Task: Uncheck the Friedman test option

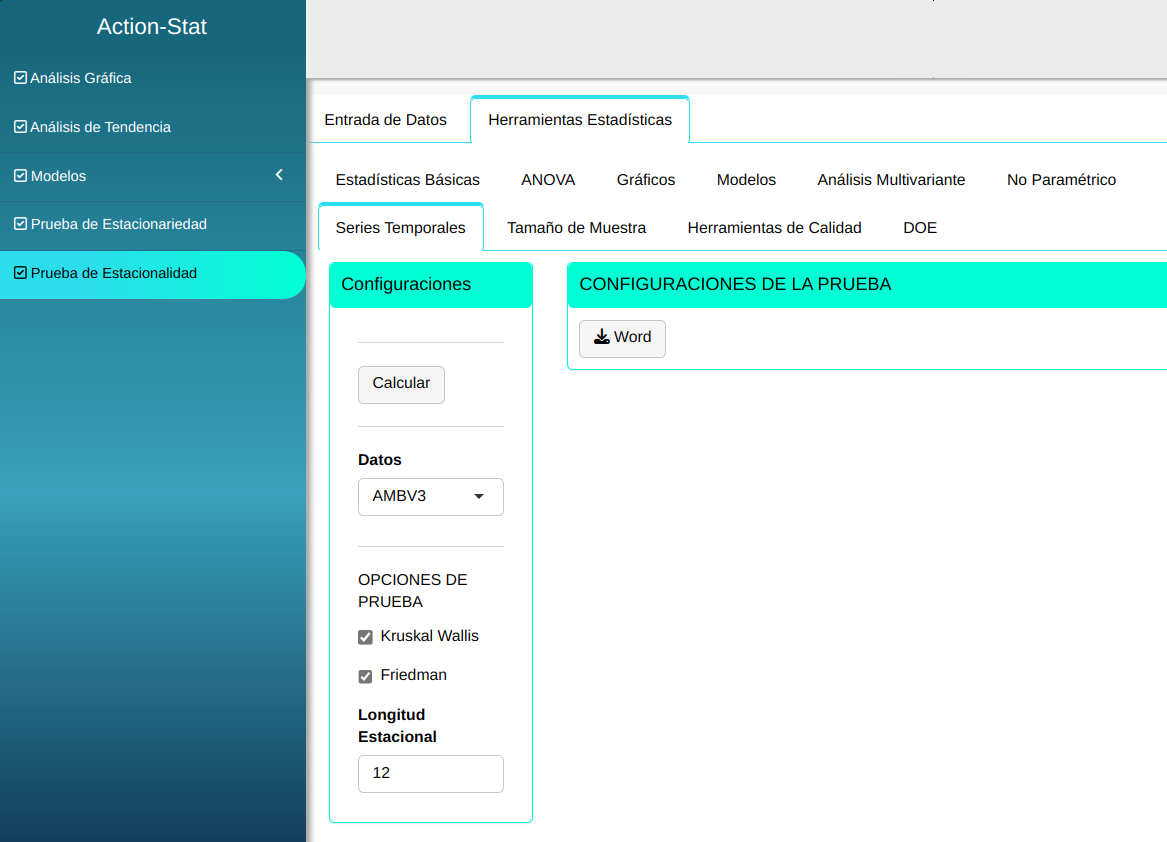Action: (365, 676)
